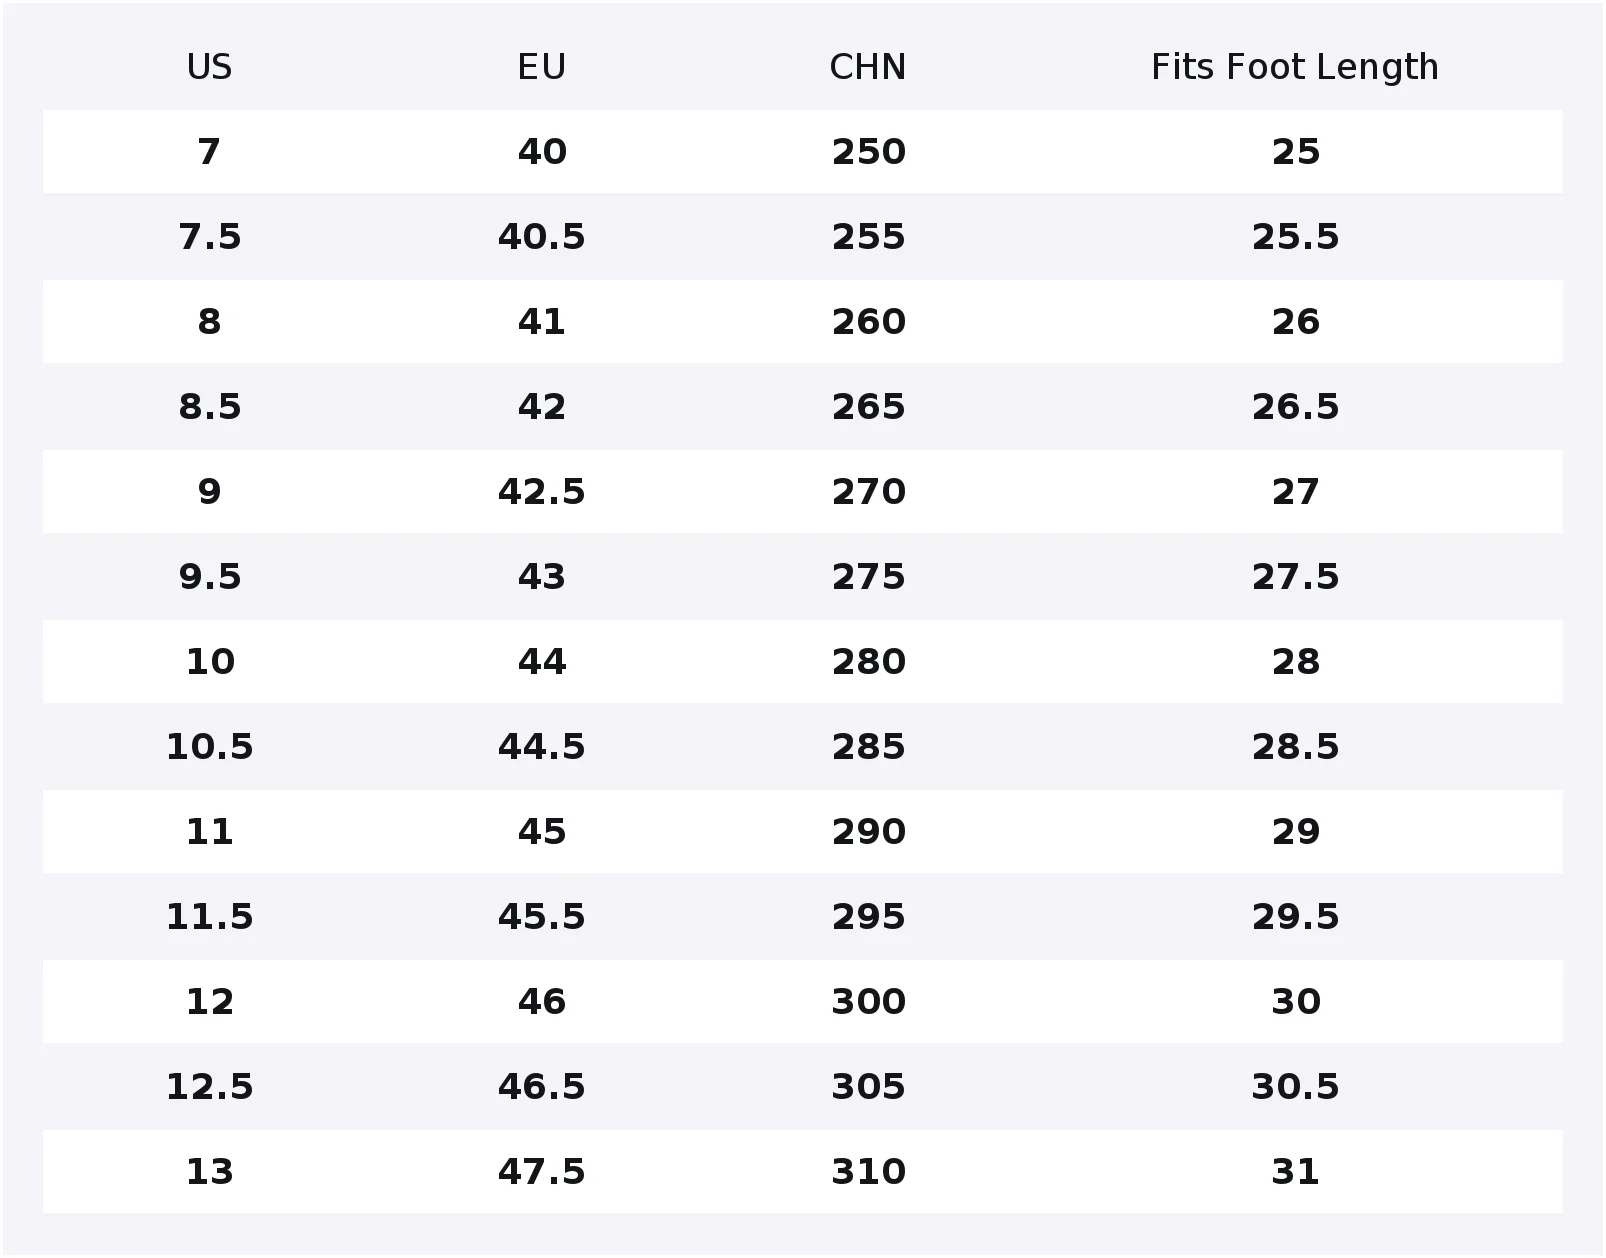Click the Fits Foot Length header
Image resolution: width=1606 pixels, height=1258 pixels.
pyautogui.click(x=1295, y=67)
